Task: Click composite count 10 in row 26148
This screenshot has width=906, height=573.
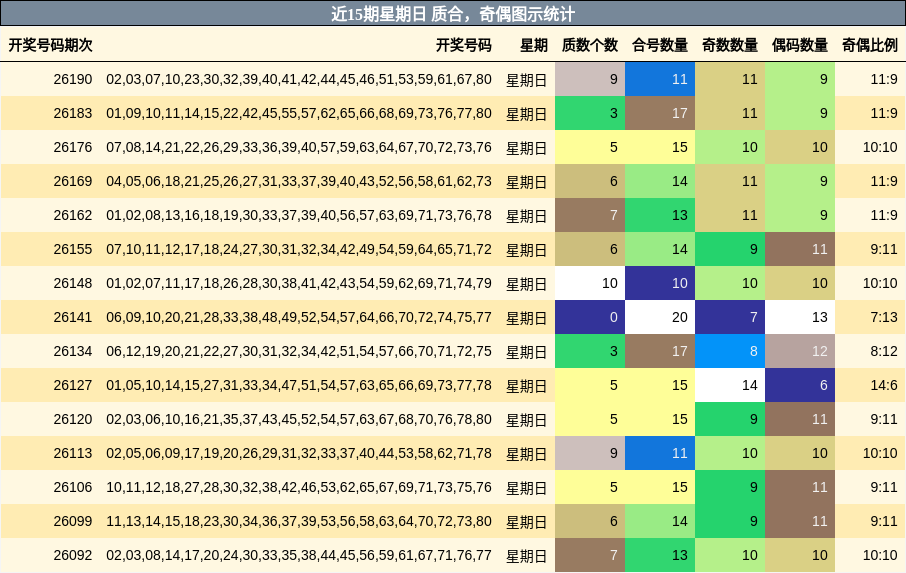Action: 660,283
